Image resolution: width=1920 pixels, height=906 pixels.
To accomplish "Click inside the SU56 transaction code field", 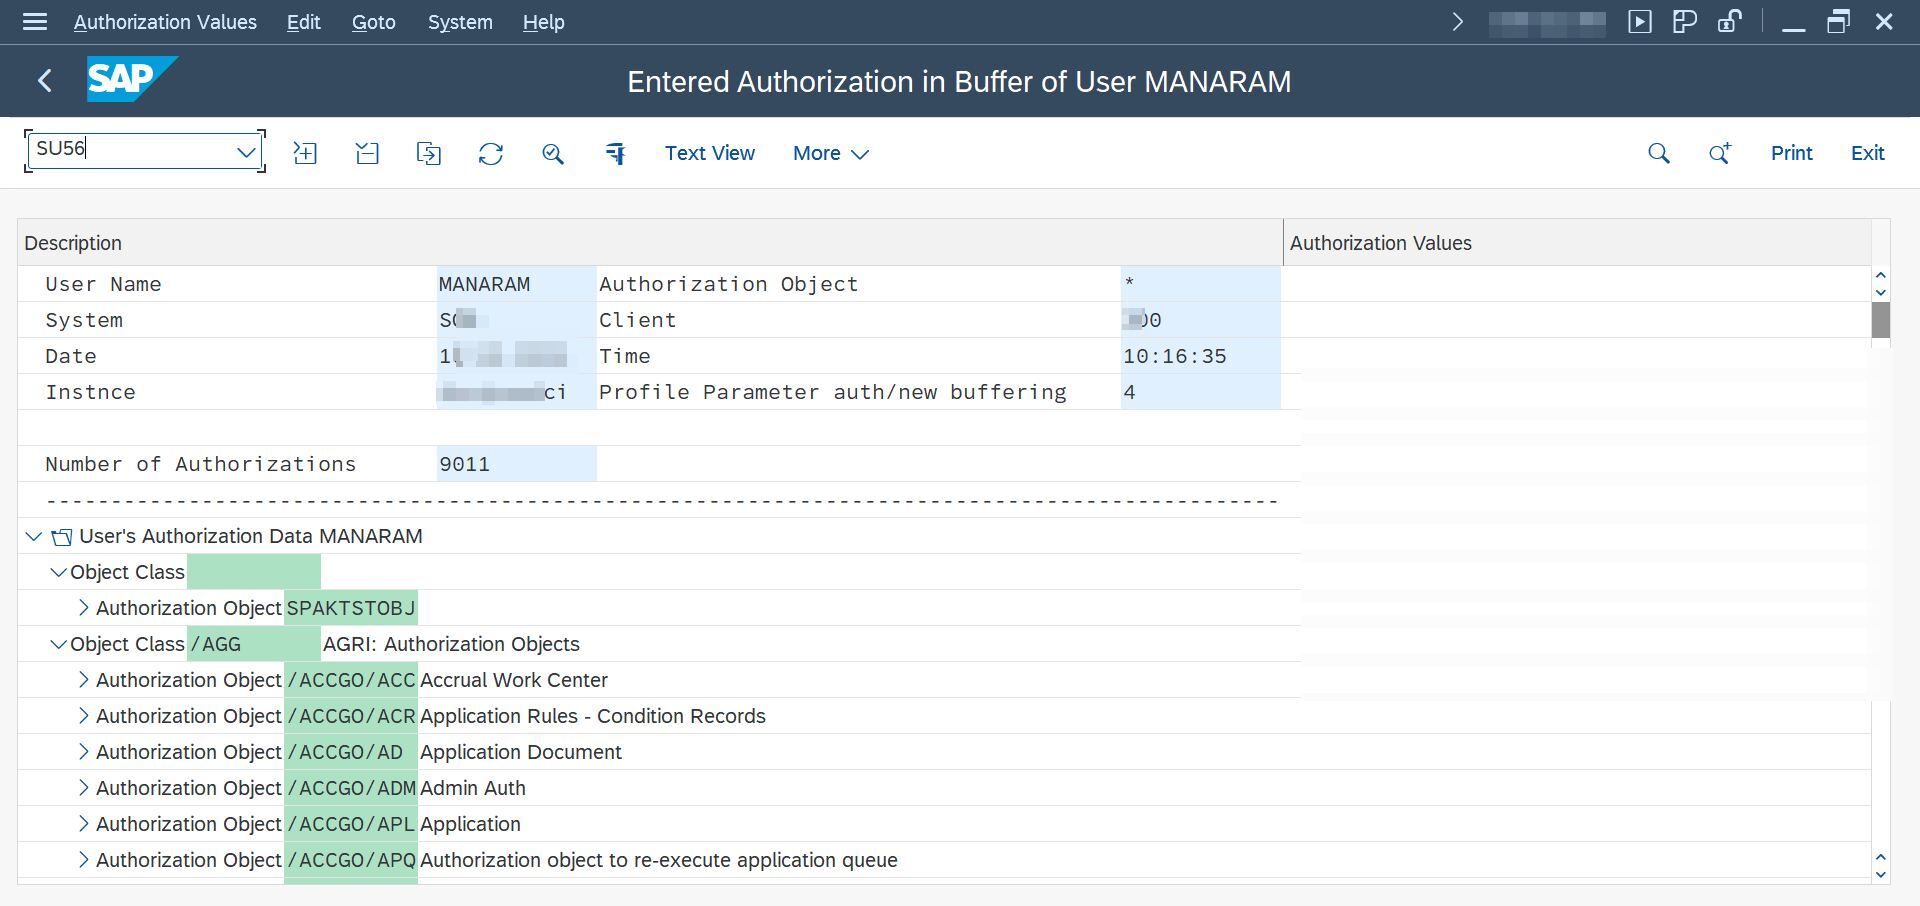I will pos(130,150).
